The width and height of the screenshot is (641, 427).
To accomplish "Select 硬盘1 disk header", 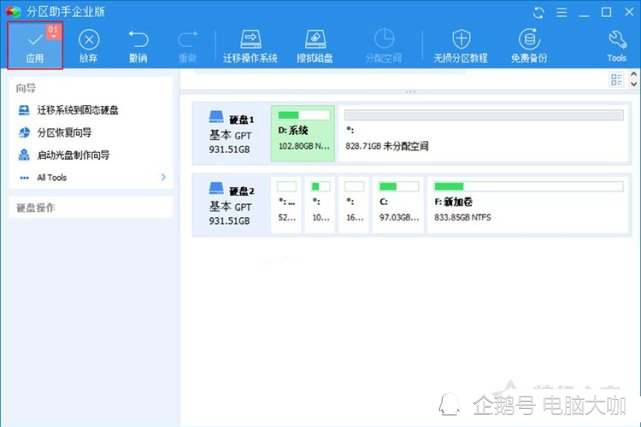I will click(231, 132).
